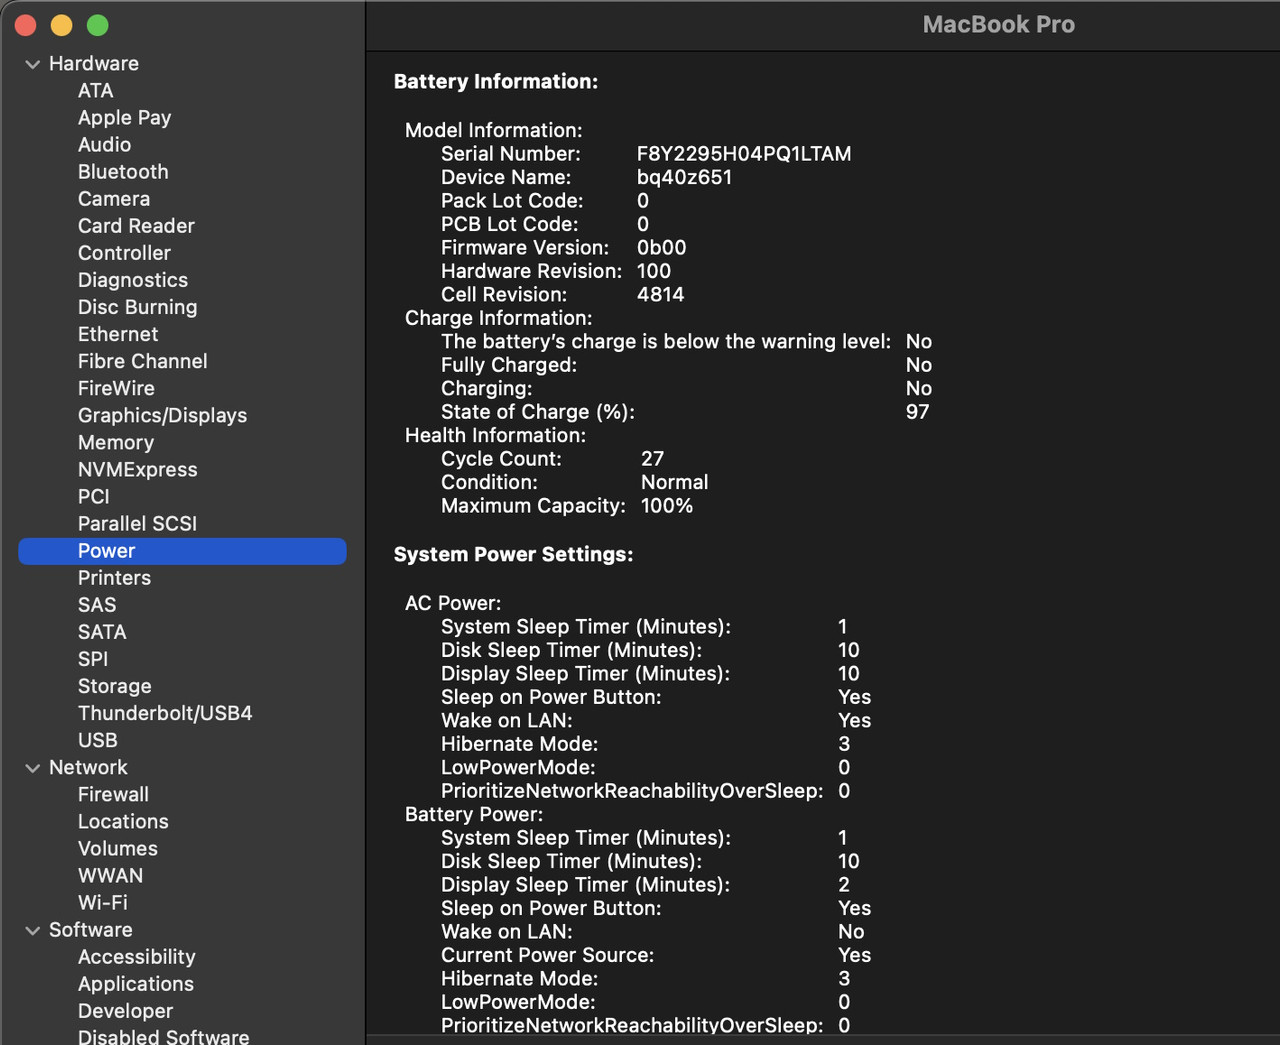Open the NVMExpress section
This screenshot has height=1045, width=1280.
pos(137,469)
